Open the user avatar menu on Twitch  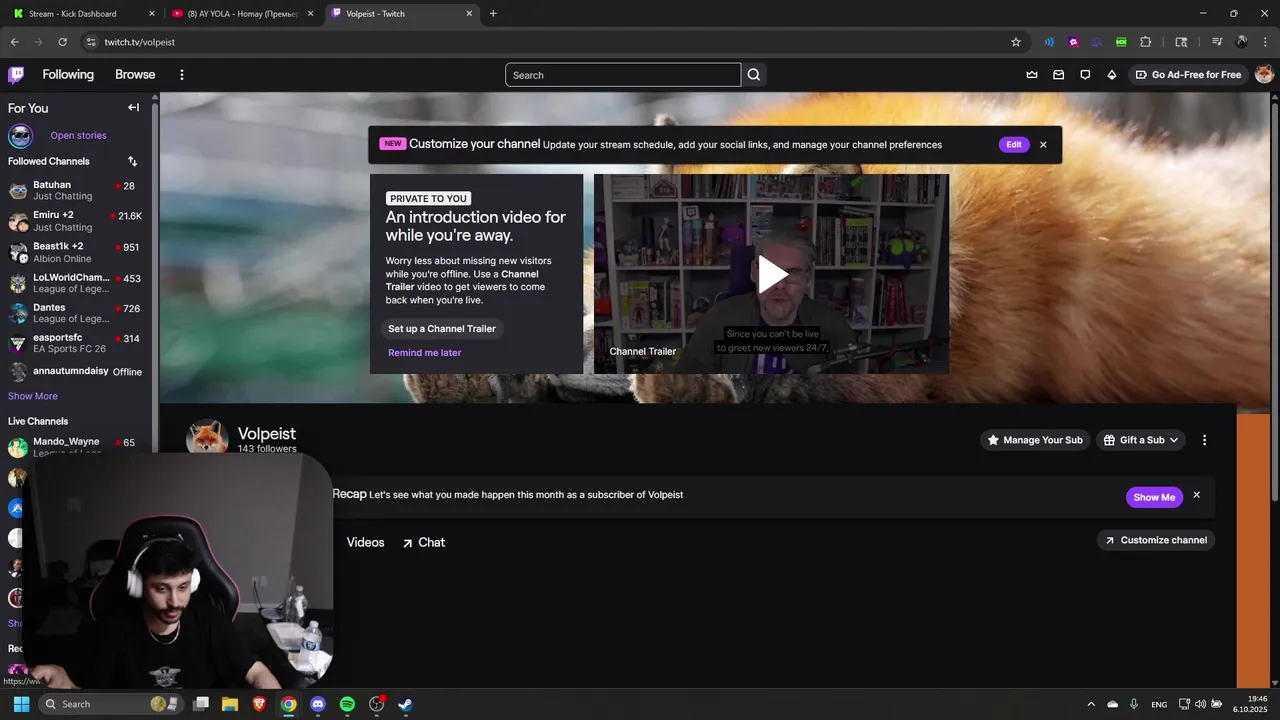pyautogui.click(x=1264, y=75)
